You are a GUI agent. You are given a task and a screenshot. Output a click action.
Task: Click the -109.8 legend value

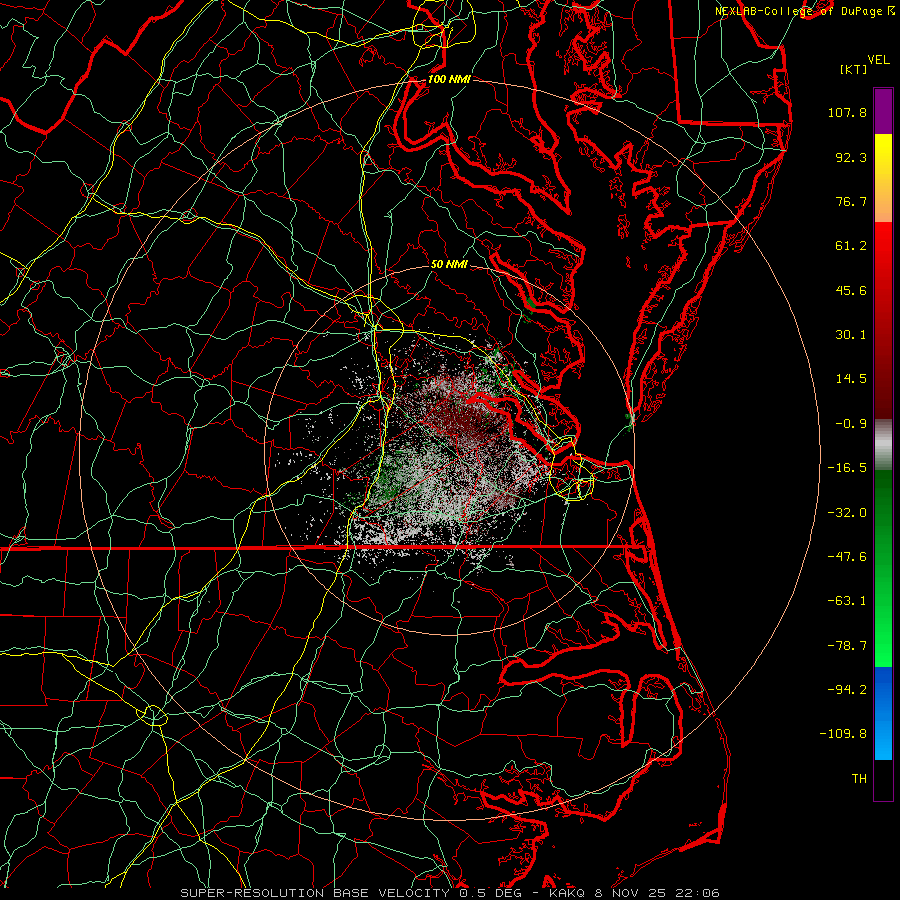[x=843, y=734]
